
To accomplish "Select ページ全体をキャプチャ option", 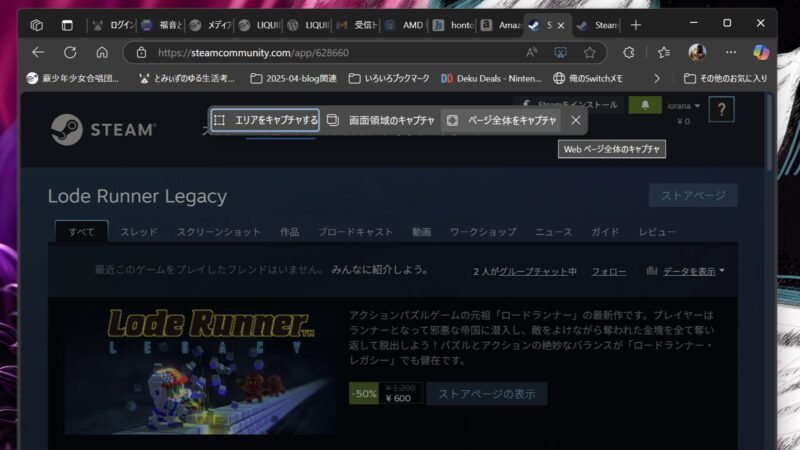I will pos(501,120).
